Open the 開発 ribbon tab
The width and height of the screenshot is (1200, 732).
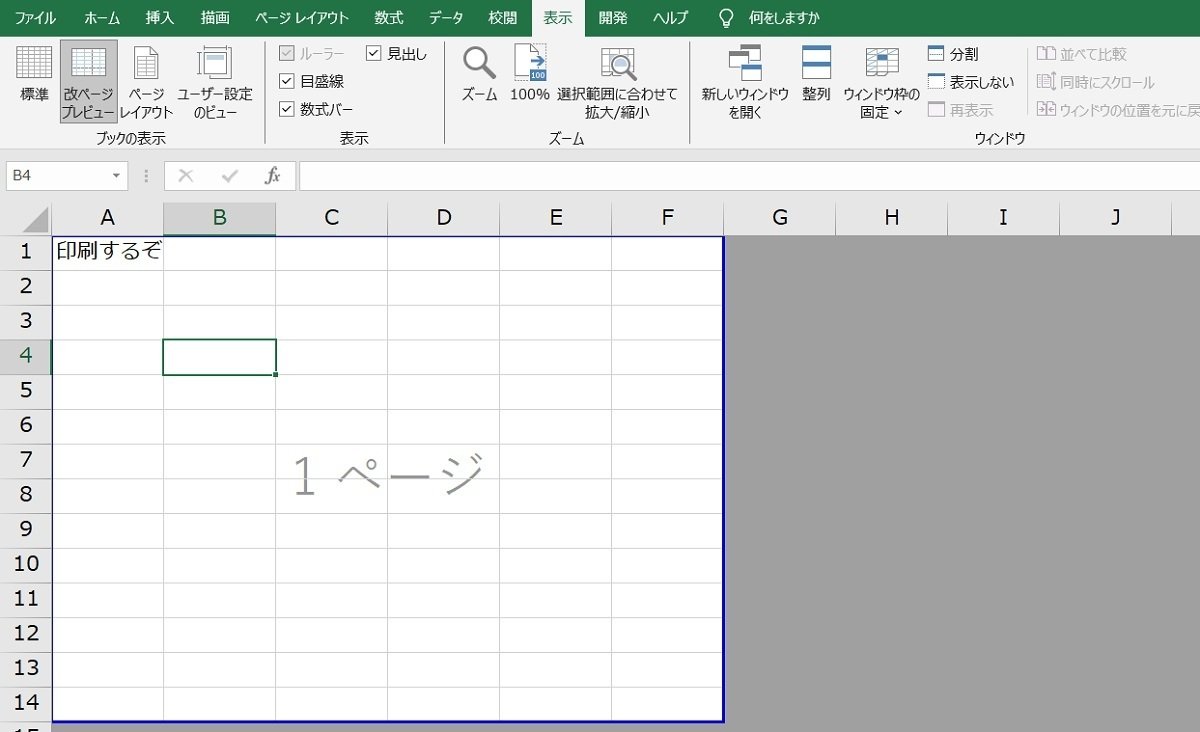click(x=613, y=17)
